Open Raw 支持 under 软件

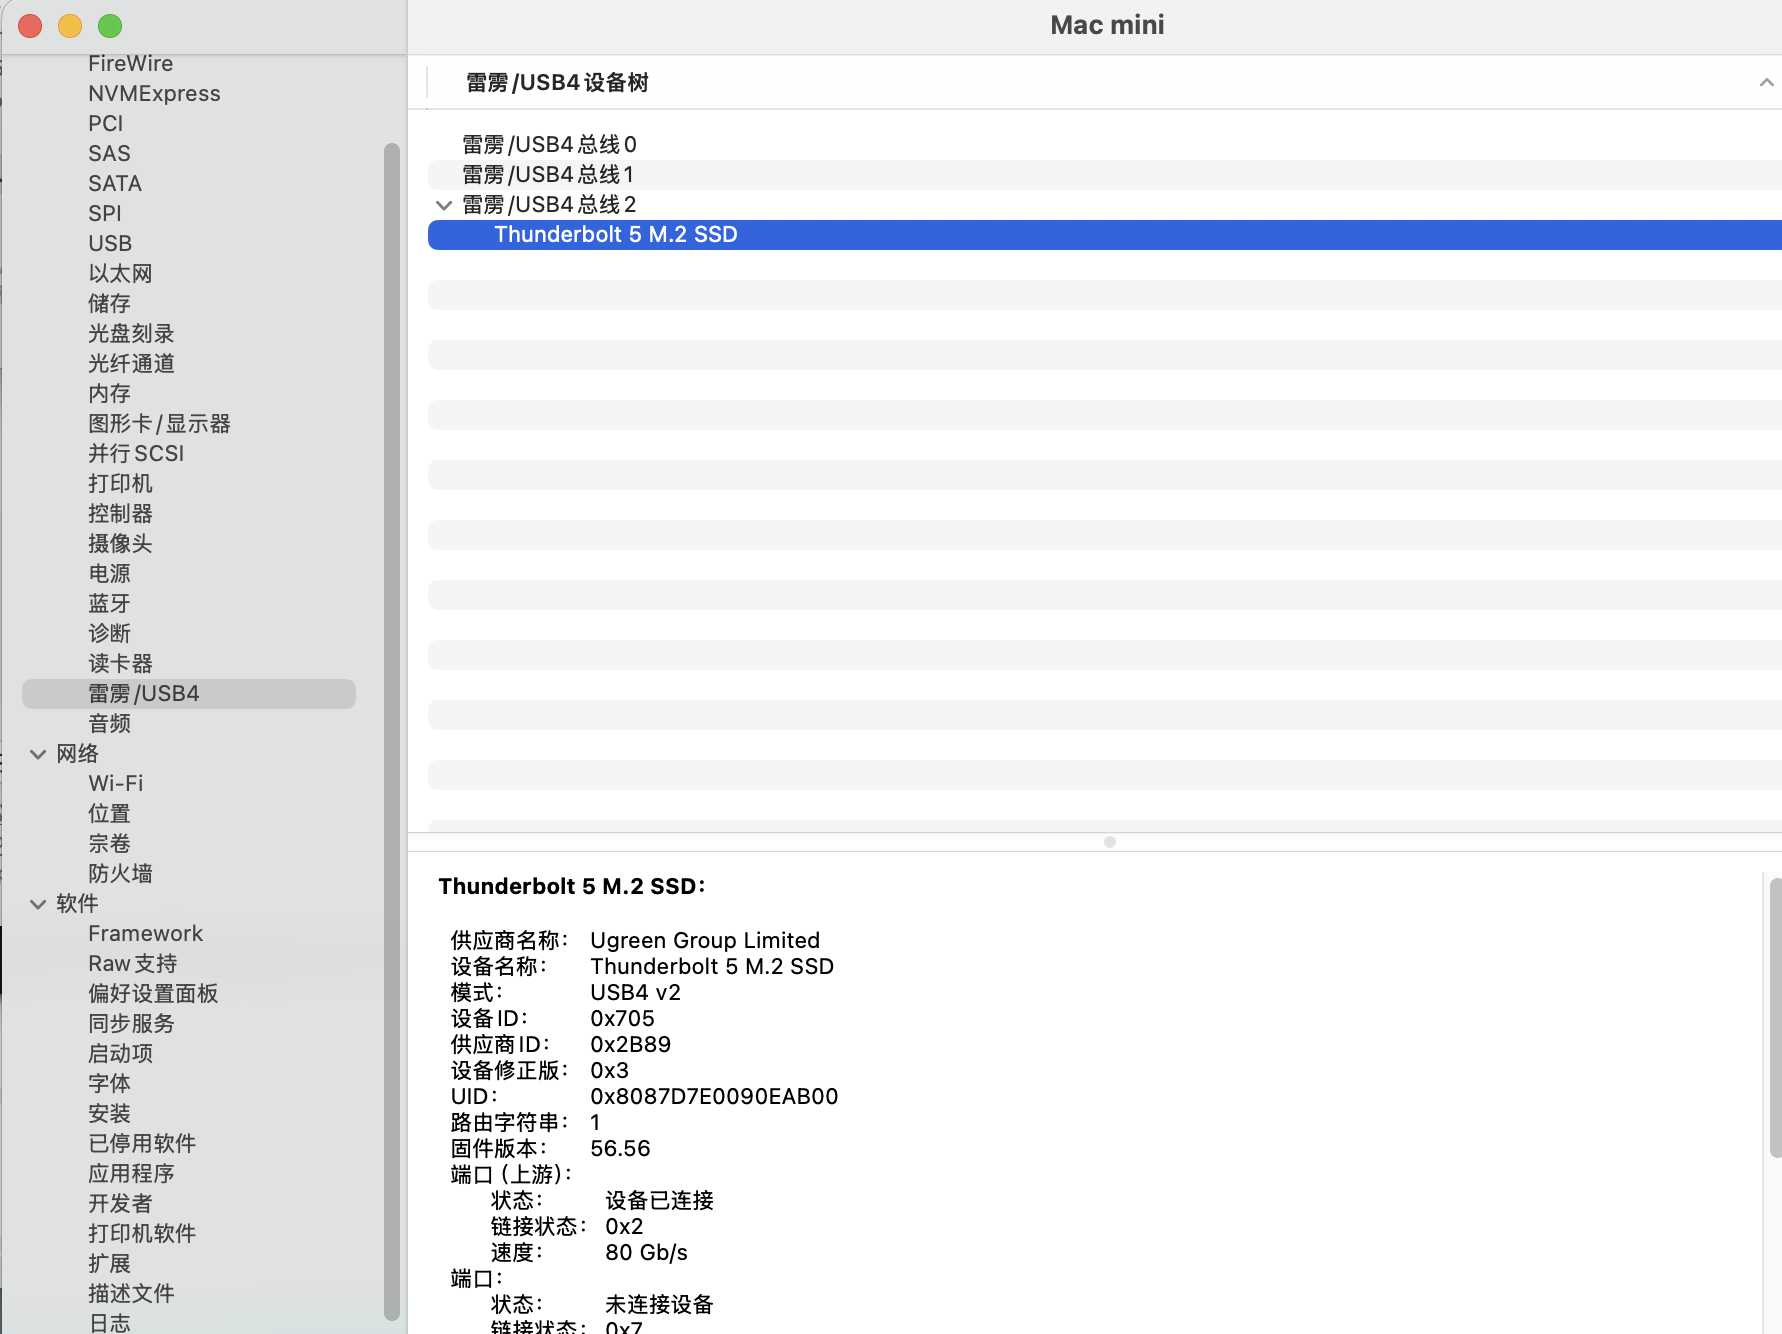point(132,964)
